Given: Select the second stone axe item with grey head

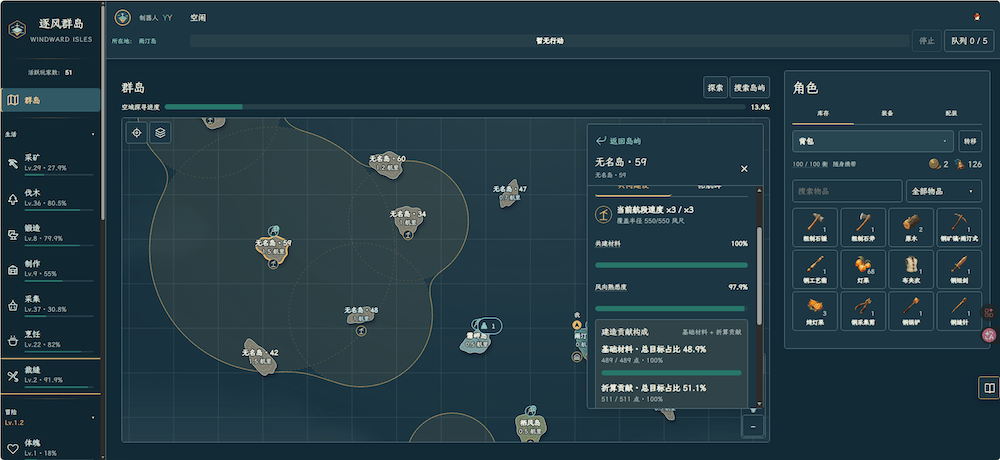Looking at the screenshot, I should coord(863,227).
